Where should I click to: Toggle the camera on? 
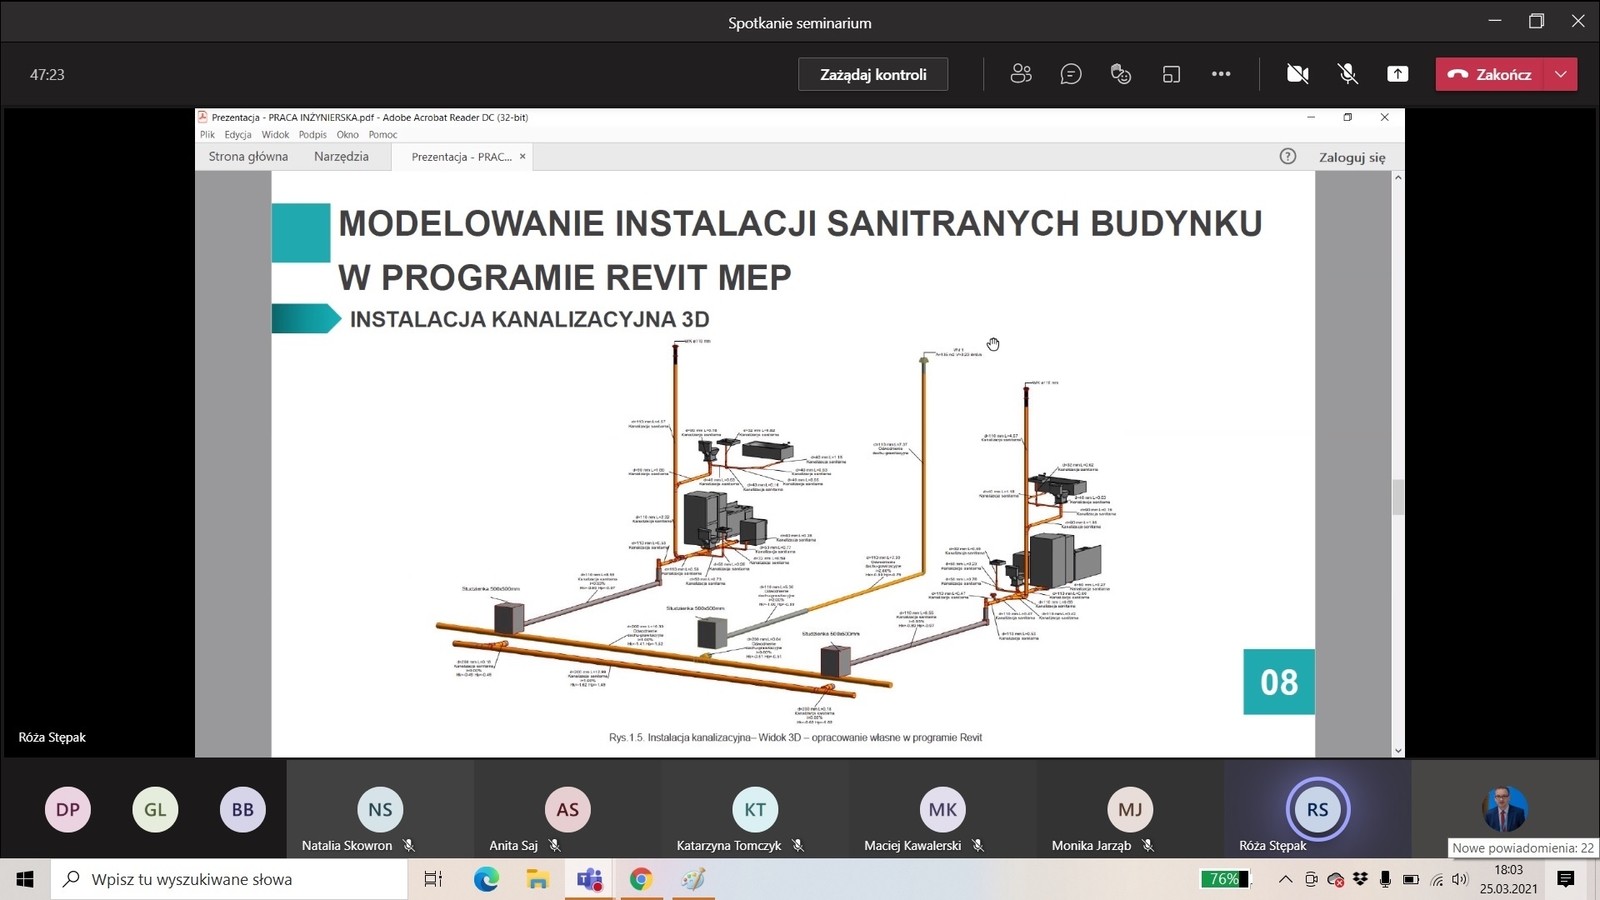(1297, 74)
